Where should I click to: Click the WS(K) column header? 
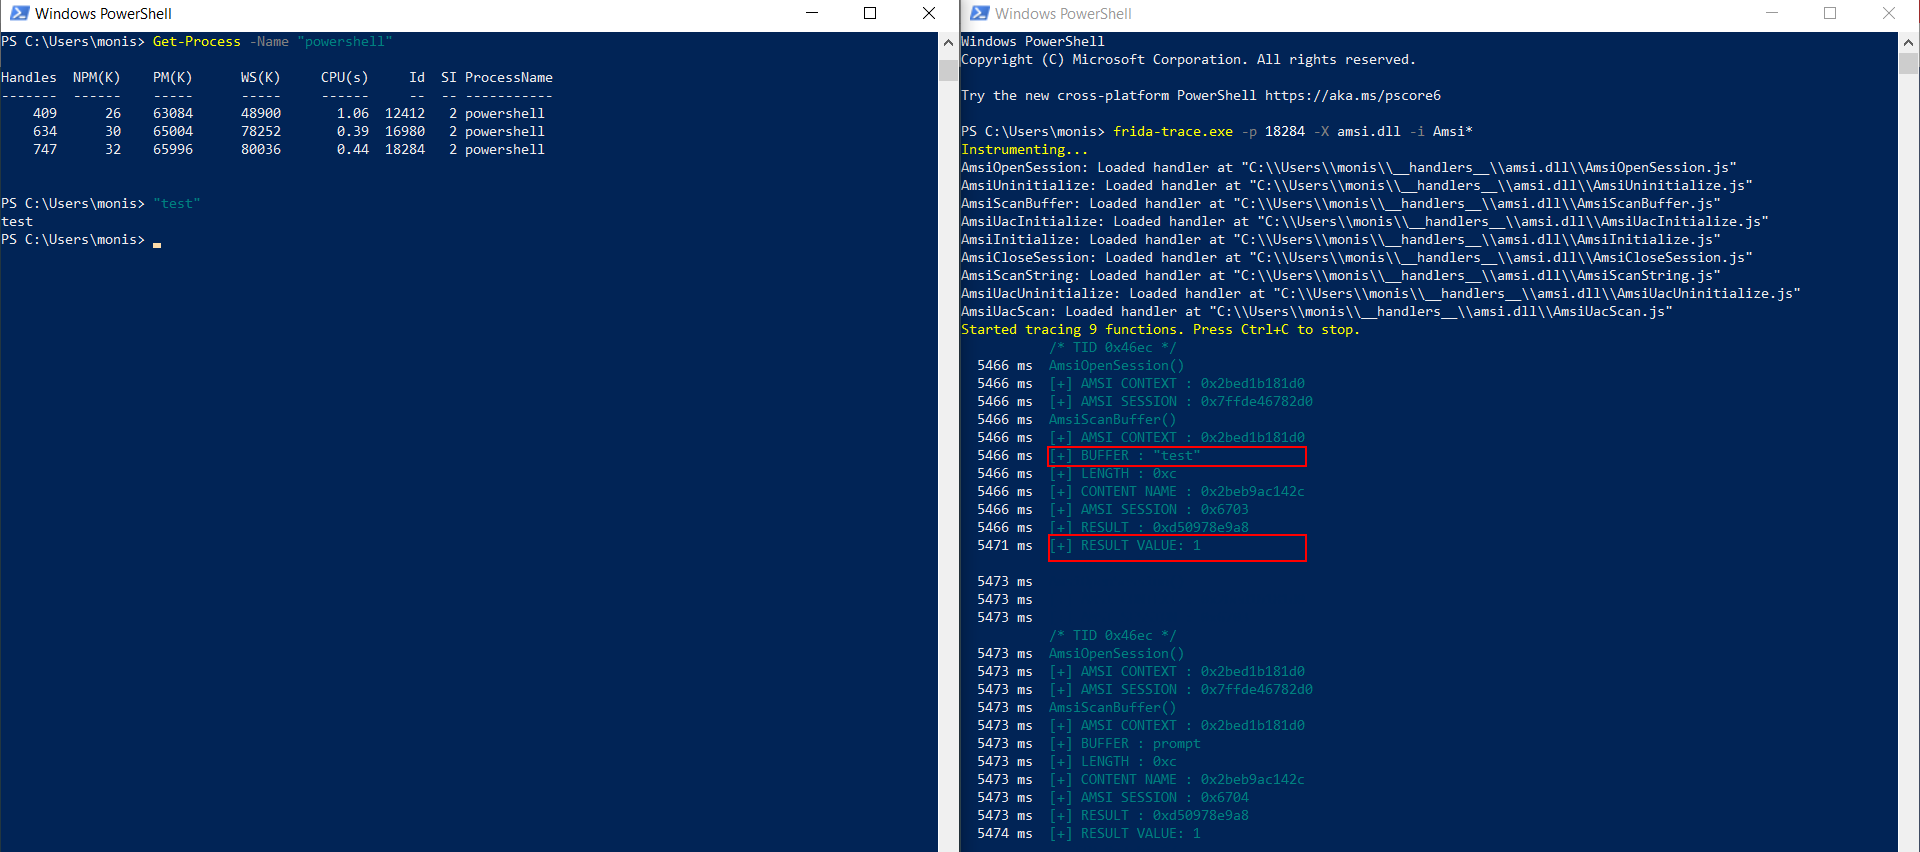coord(261,77)
